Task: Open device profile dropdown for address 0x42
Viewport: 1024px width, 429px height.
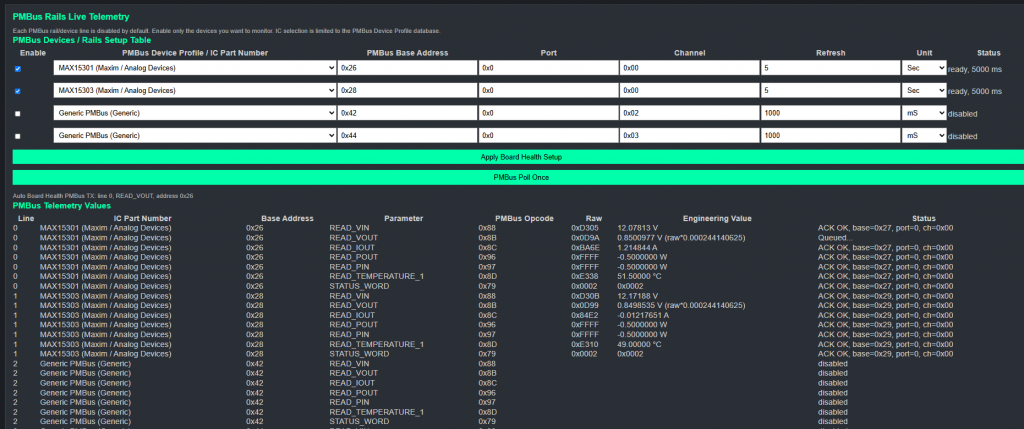Action: coord(195,113)
